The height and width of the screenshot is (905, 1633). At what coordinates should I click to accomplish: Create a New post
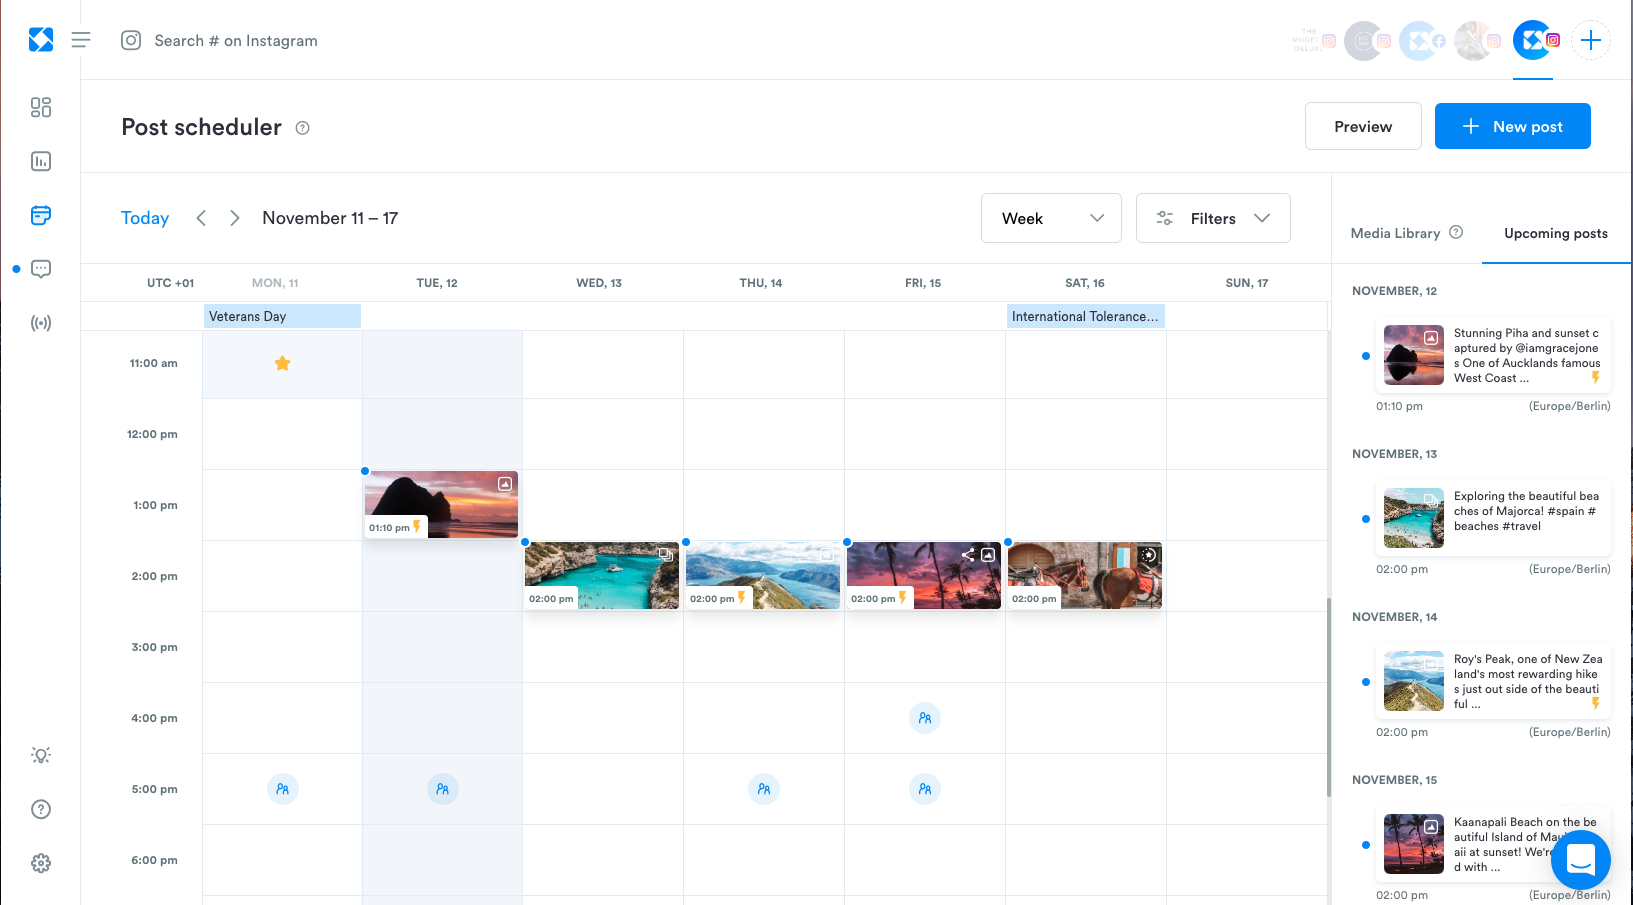click(x=1513, y=126)
